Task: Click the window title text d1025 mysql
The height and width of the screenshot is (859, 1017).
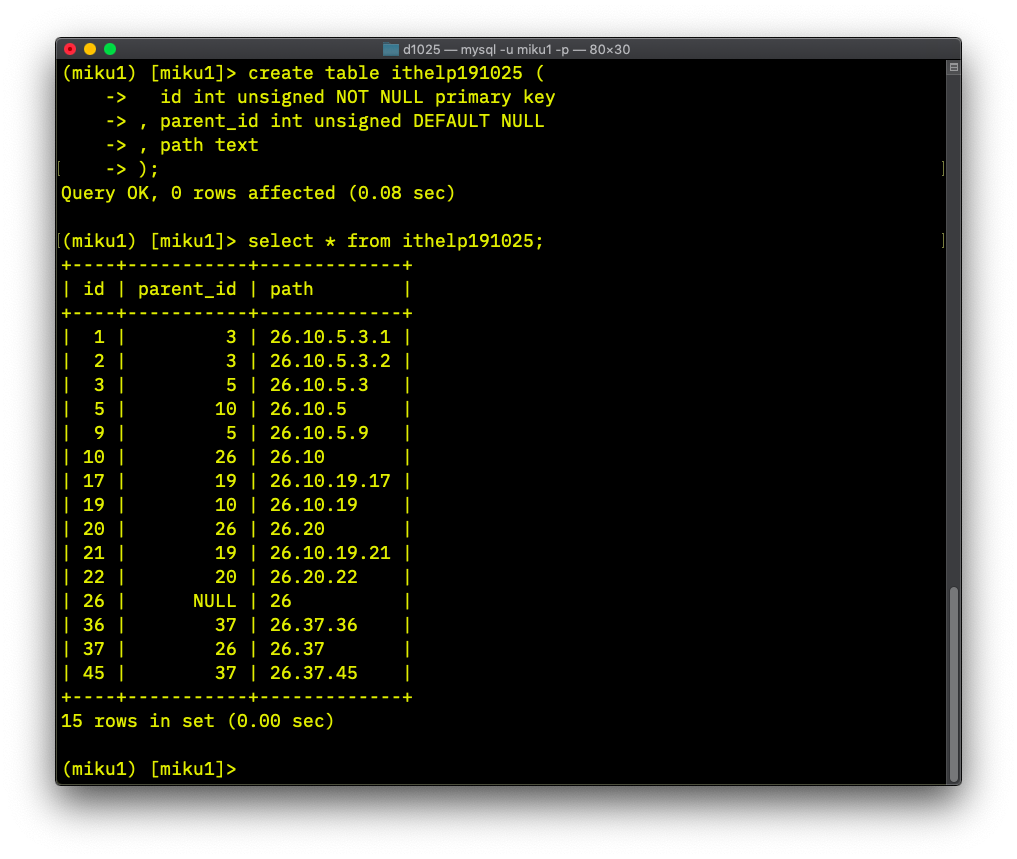Action: [516, 49]
